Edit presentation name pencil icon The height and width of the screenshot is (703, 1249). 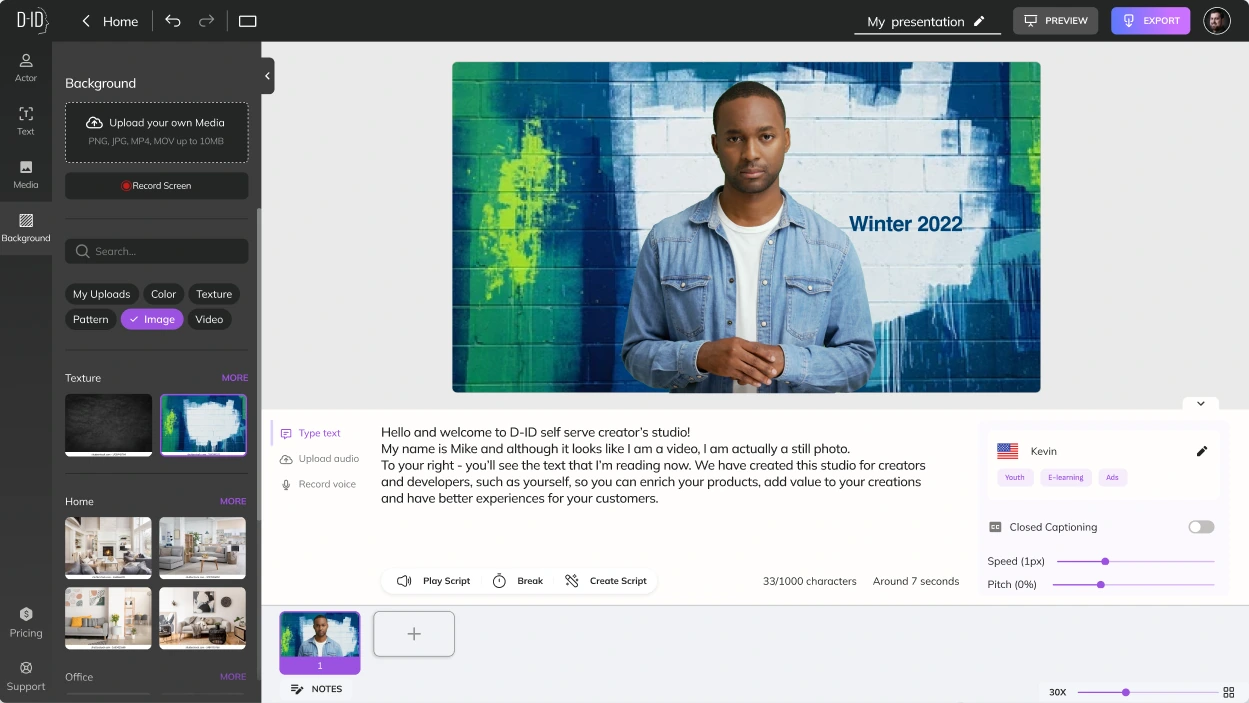(979, 21)
